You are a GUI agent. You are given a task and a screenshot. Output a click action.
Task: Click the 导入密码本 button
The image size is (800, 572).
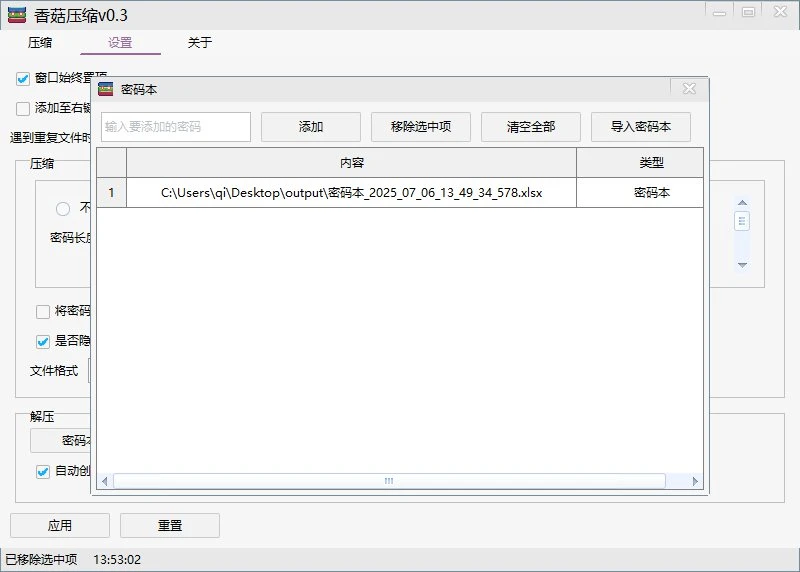pyautogui.click(x=640, y=127)
